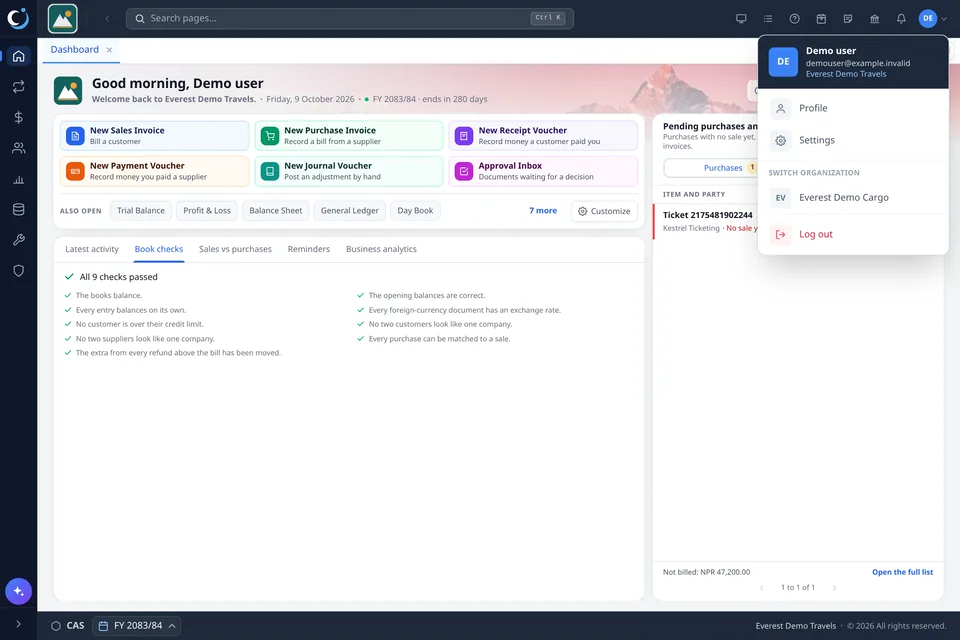The width and height of the screenshot is (960, 640).
Task: Collapse the DE user account menu chevron
Action: point(944,18)
